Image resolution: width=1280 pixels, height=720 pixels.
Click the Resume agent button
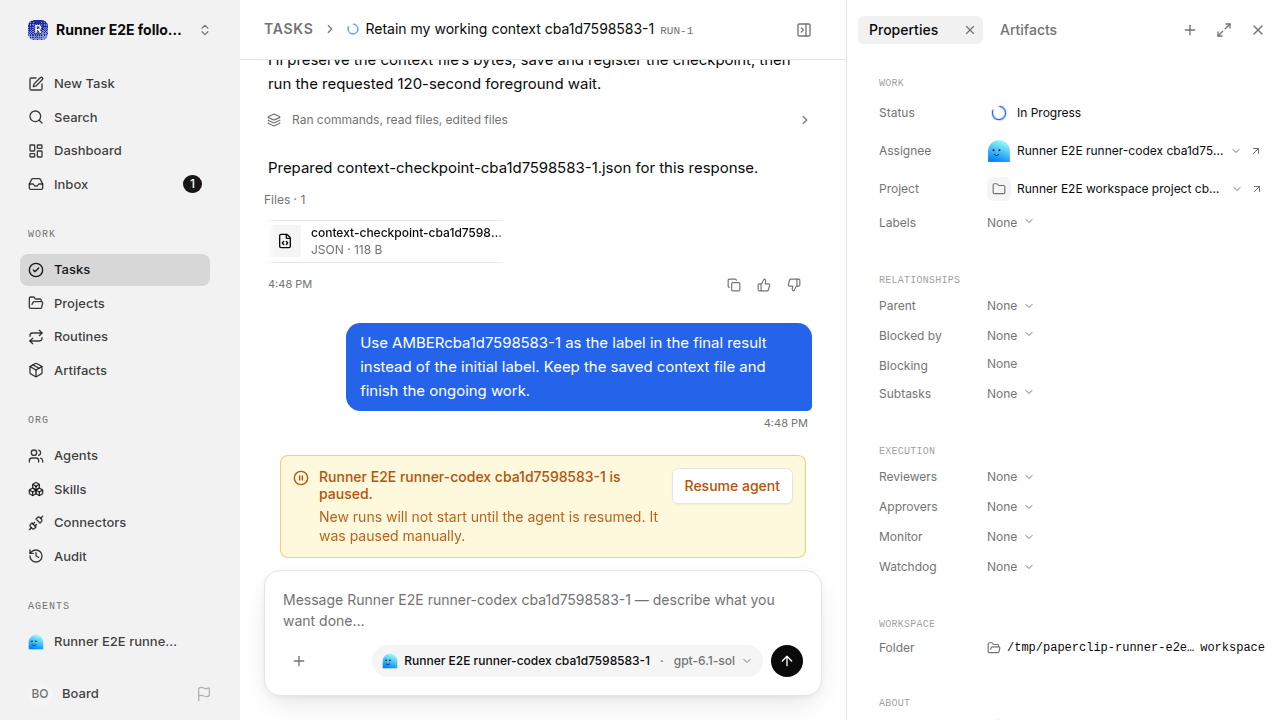pyautogui.click(x=732, y=486)
